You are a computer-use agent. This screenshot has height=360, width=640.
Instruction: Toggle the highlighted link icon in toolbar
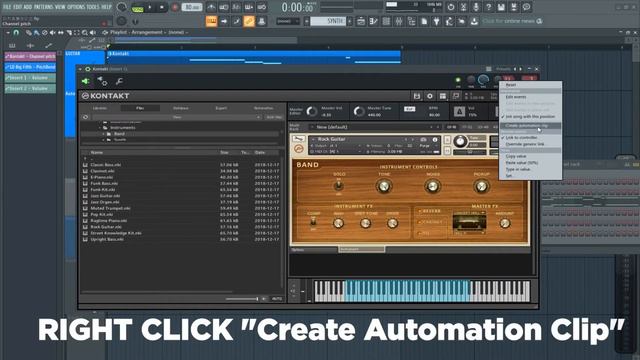(249, 21)
